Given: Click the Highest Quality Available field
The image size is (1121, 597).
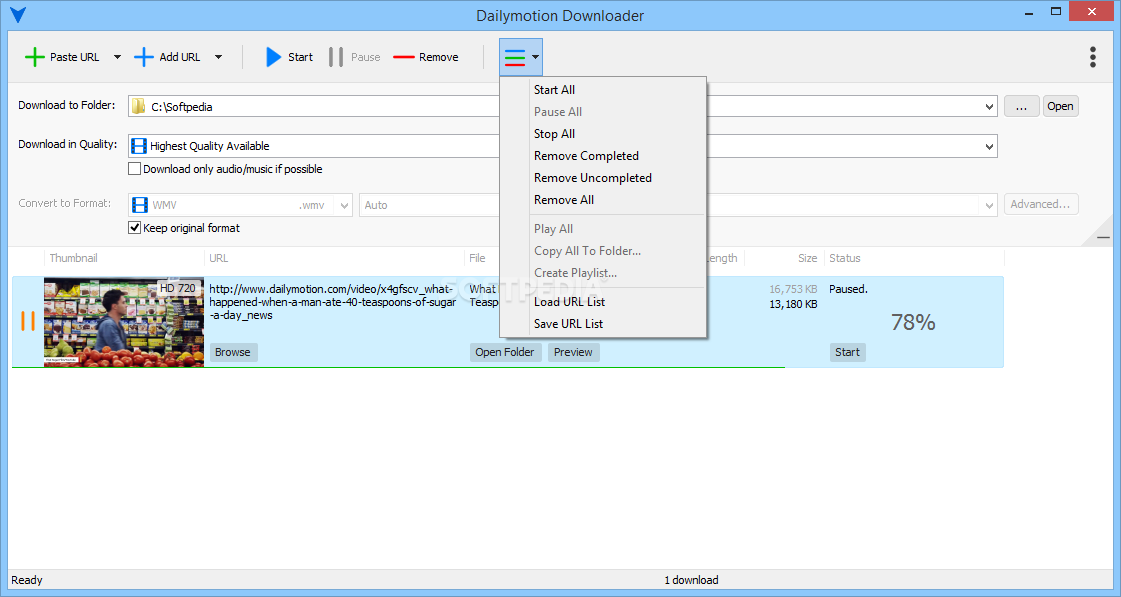Looking at the screenshot, I should pos(562,146).
